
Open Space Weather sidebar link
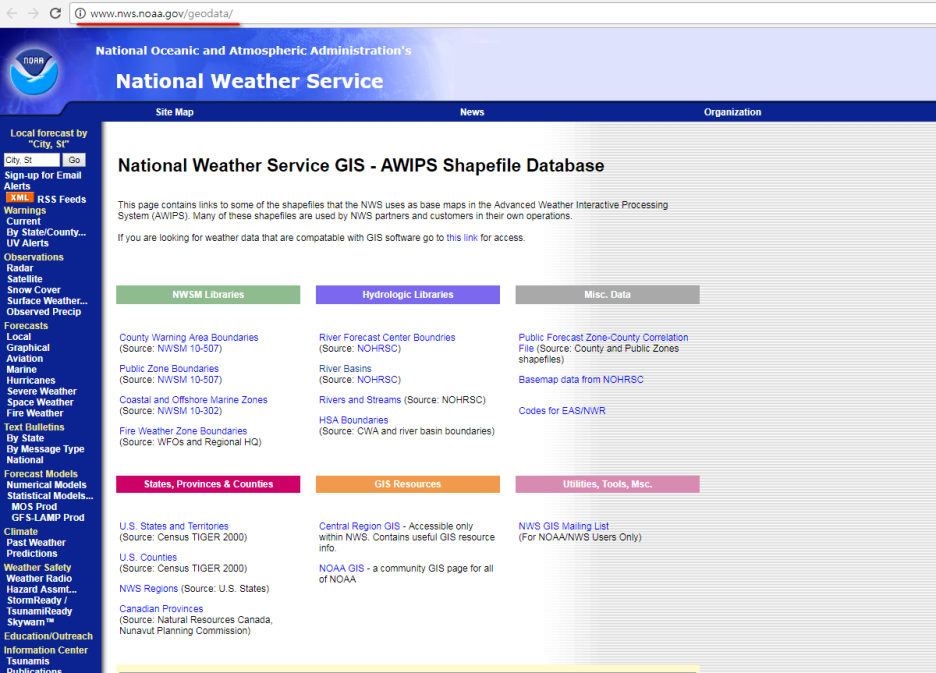pos(40,402)
